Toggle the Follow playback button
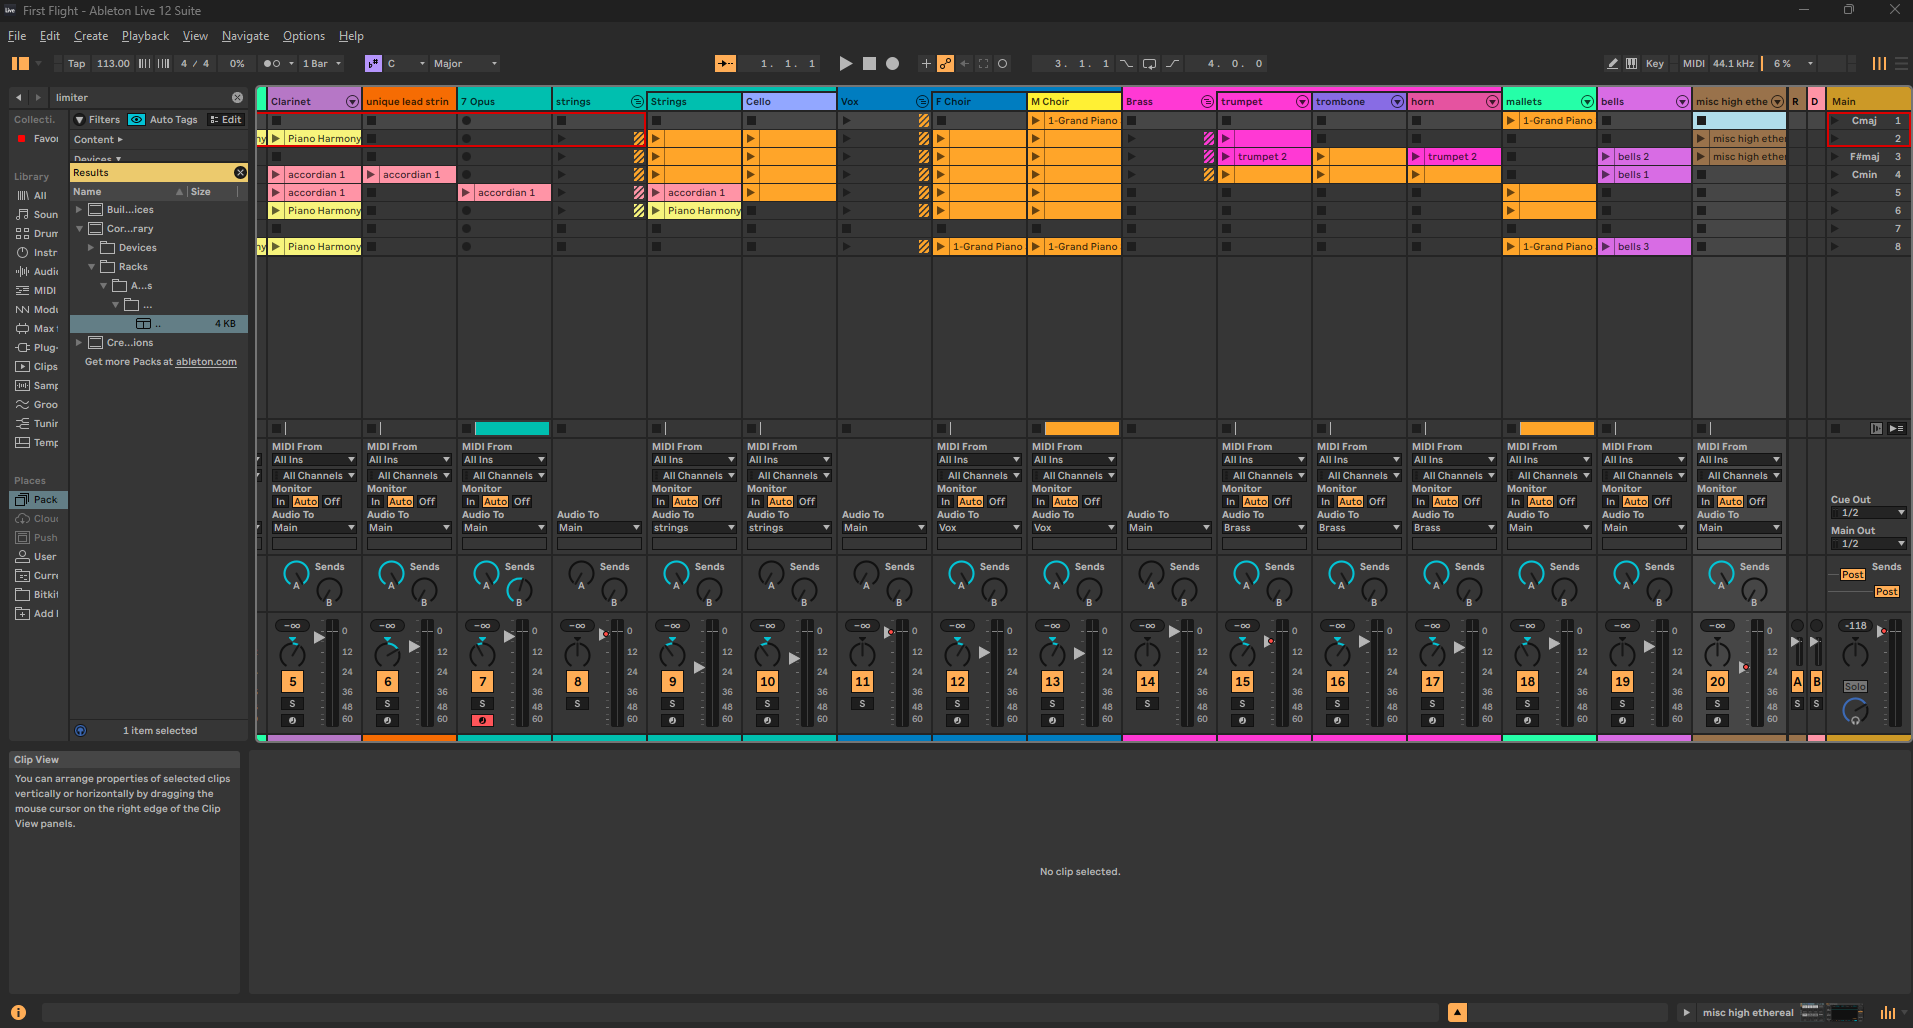Viewport: 1913px width, 1028px height. [725, 64]
